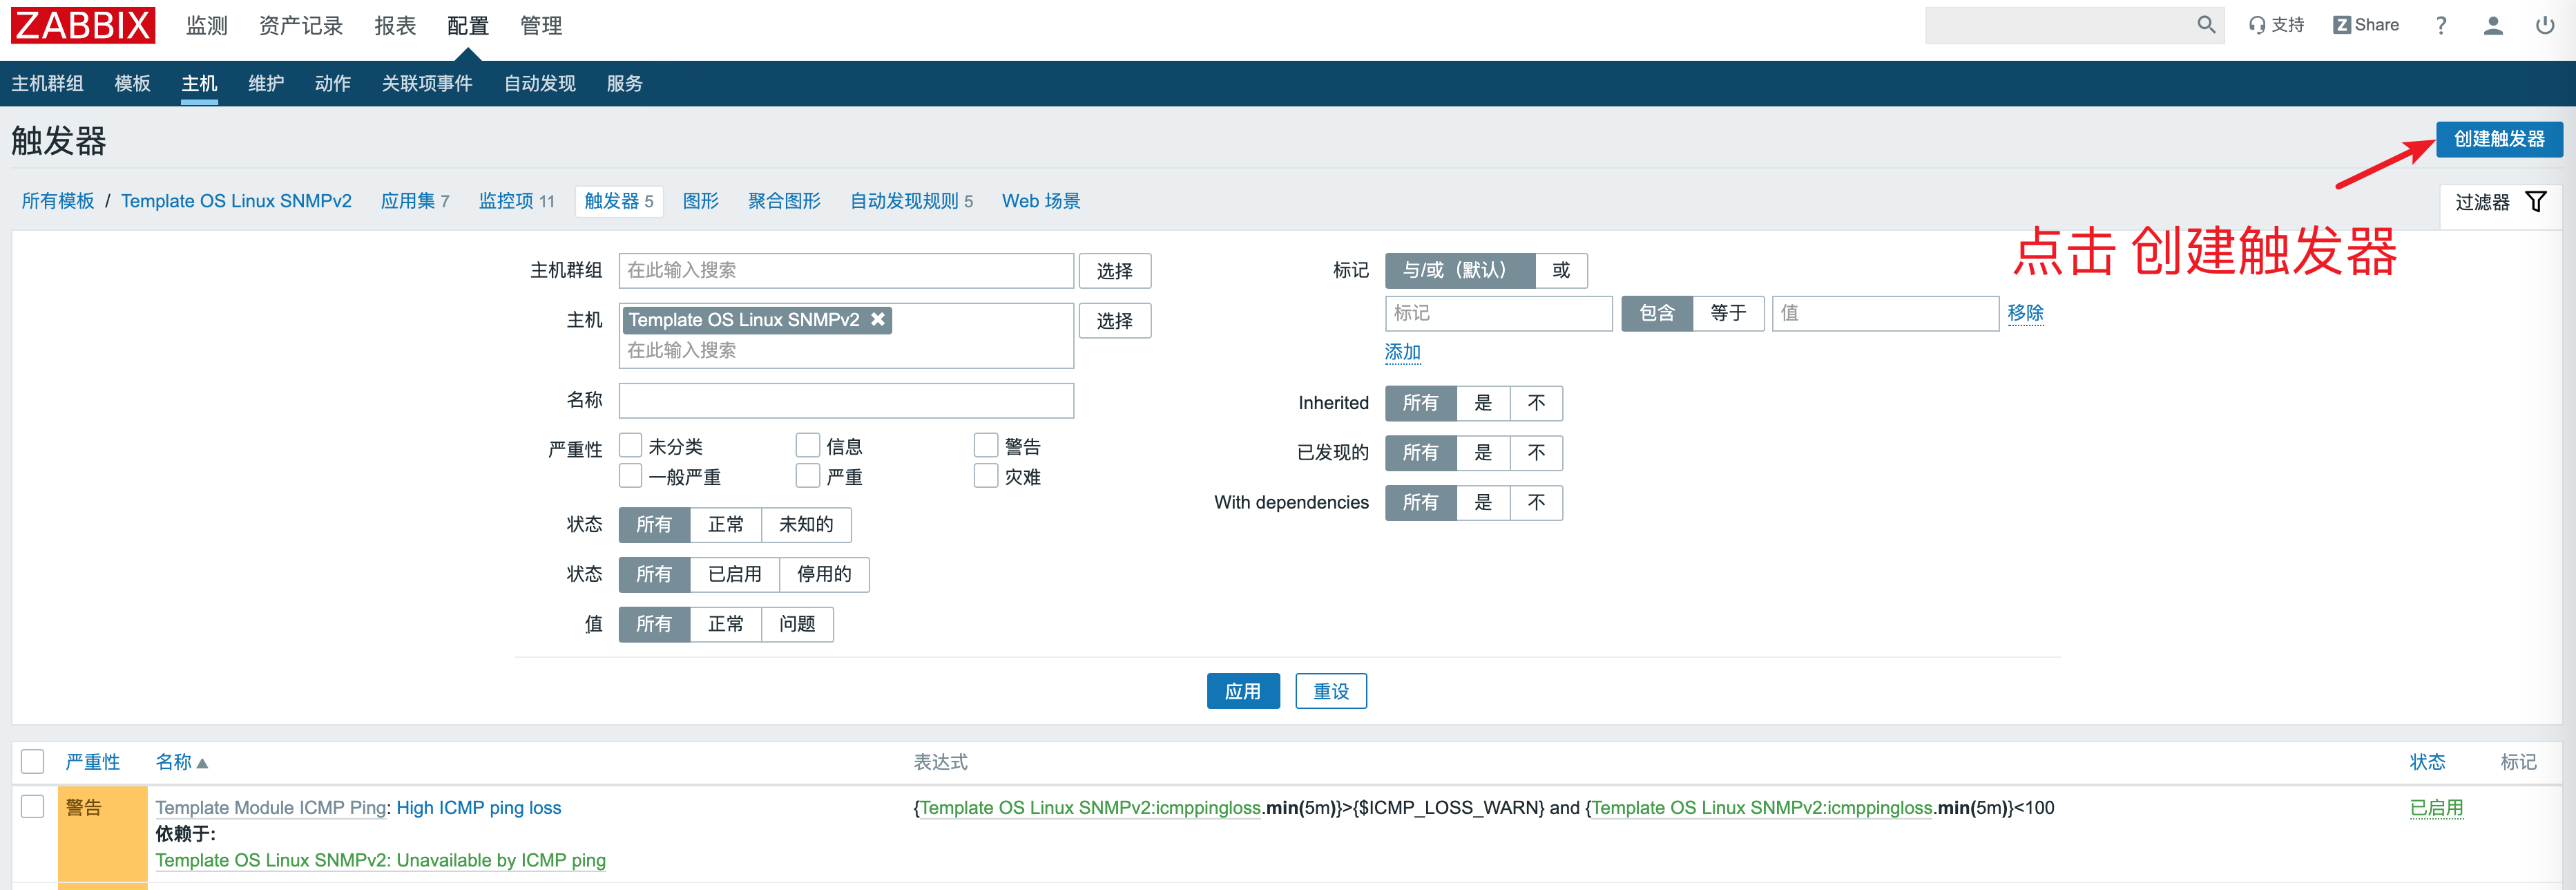The height and width of the screenshot is (890, 2576).
Task: Click the Zabbix logo
Action: point(83,25)
